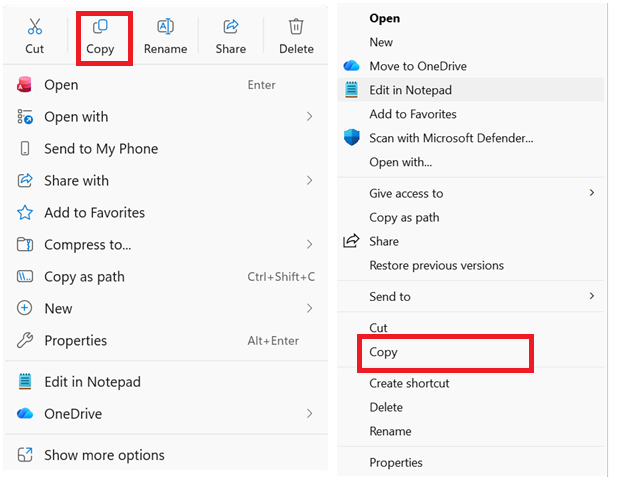Choose Move to OneDrive
Image resolution: width=629 pixels, height=483 pixels.
pyautogui.click(x=471, y=66)
